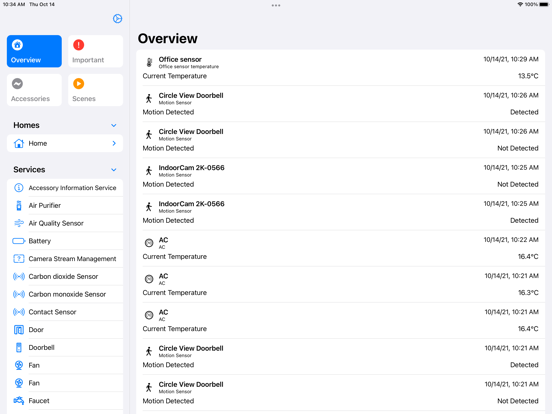Screen dimensions: 552x414
Task: Click the Carbon dioxide Sensor icon
Action: (19, 276)
